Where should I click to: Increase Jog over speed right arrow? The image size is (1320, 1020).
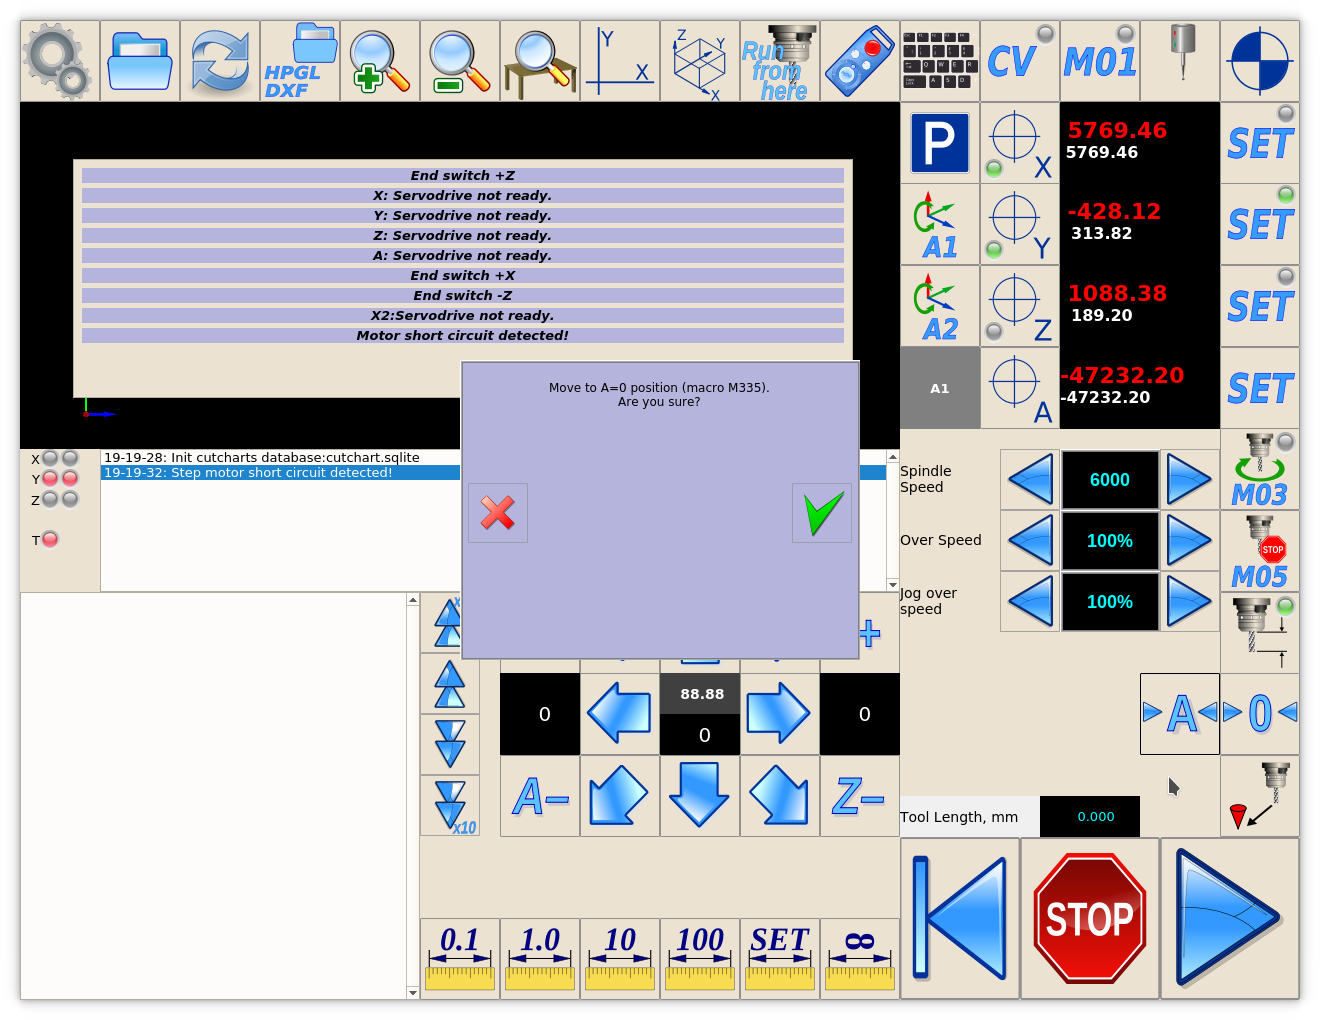pyautogui.click(x=1189, y=602)
